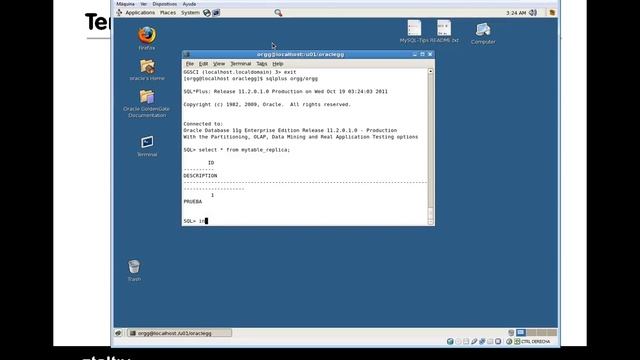Image resolution: width=640 pixels, height=360 pixels.
Task: Click the notification icon at the panel's right end
Action: tap(552, 13)
